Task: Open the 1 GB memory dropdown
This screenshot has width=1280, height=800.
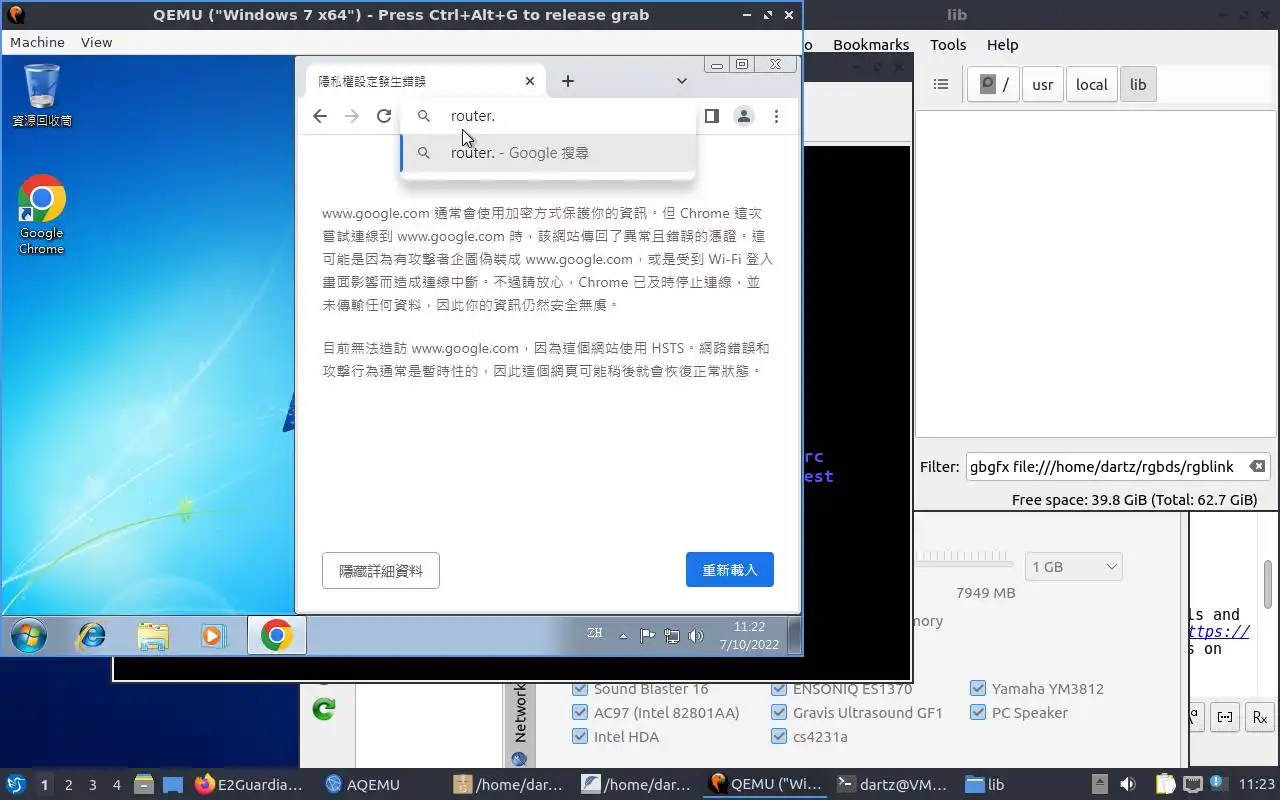Action: pos(1073,567)
